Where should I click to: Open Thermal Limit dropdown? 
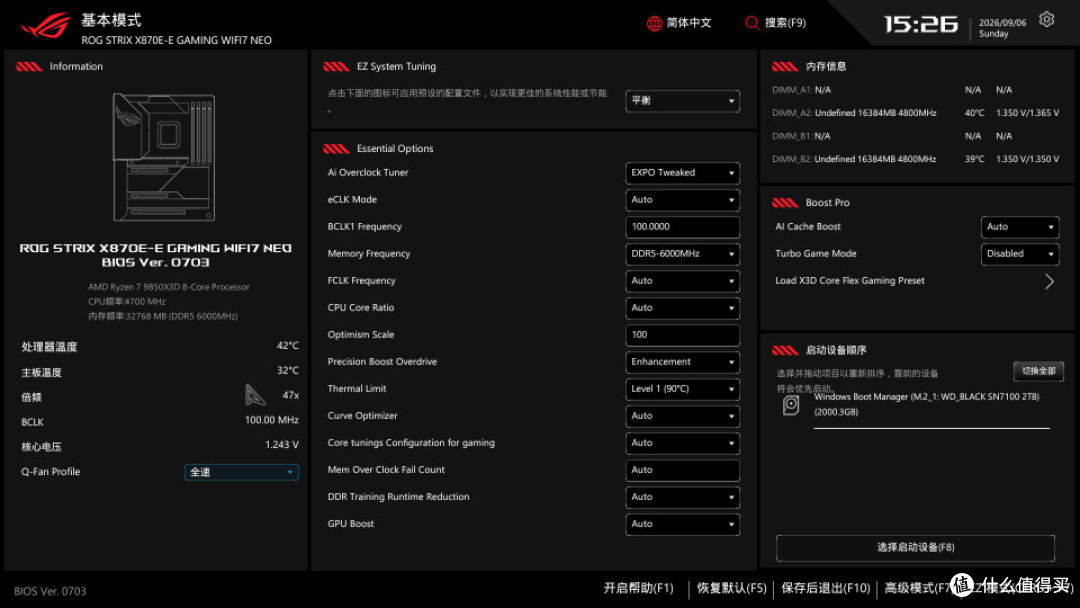pos(683,389)
